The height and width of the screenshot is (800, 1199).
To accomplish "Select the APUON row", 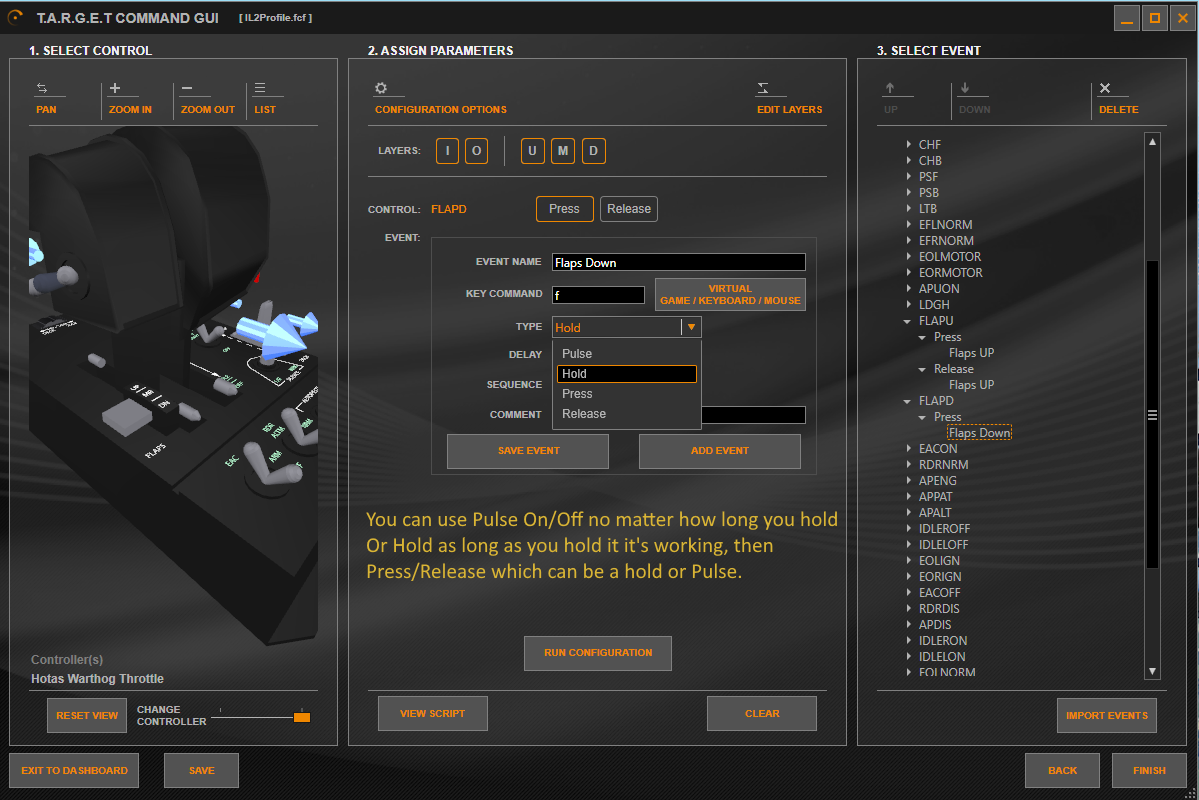I will pyautogui.click(x=939, y=288).
